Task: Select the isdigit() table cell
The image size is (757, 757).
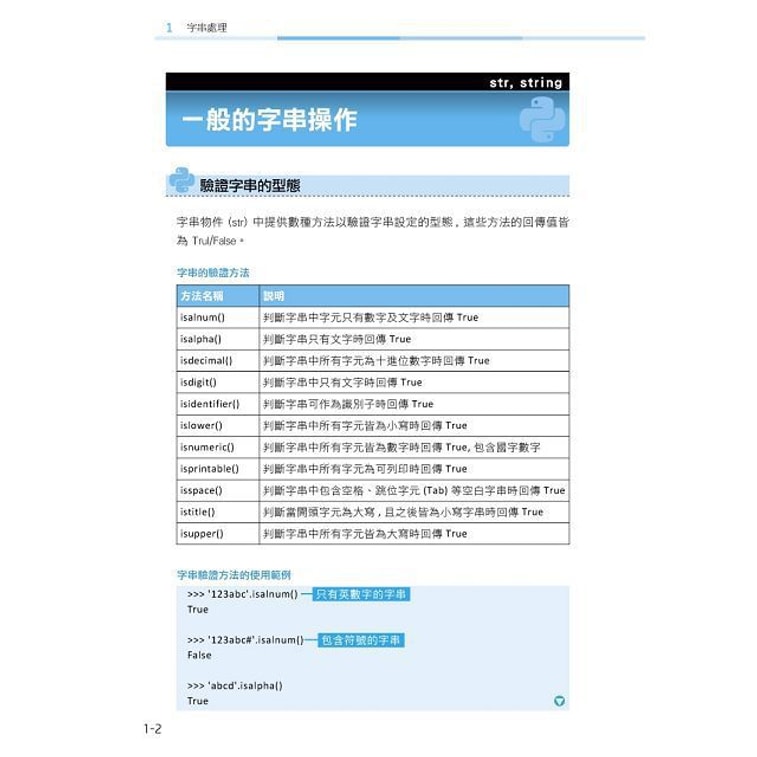Action: [218, 382]
